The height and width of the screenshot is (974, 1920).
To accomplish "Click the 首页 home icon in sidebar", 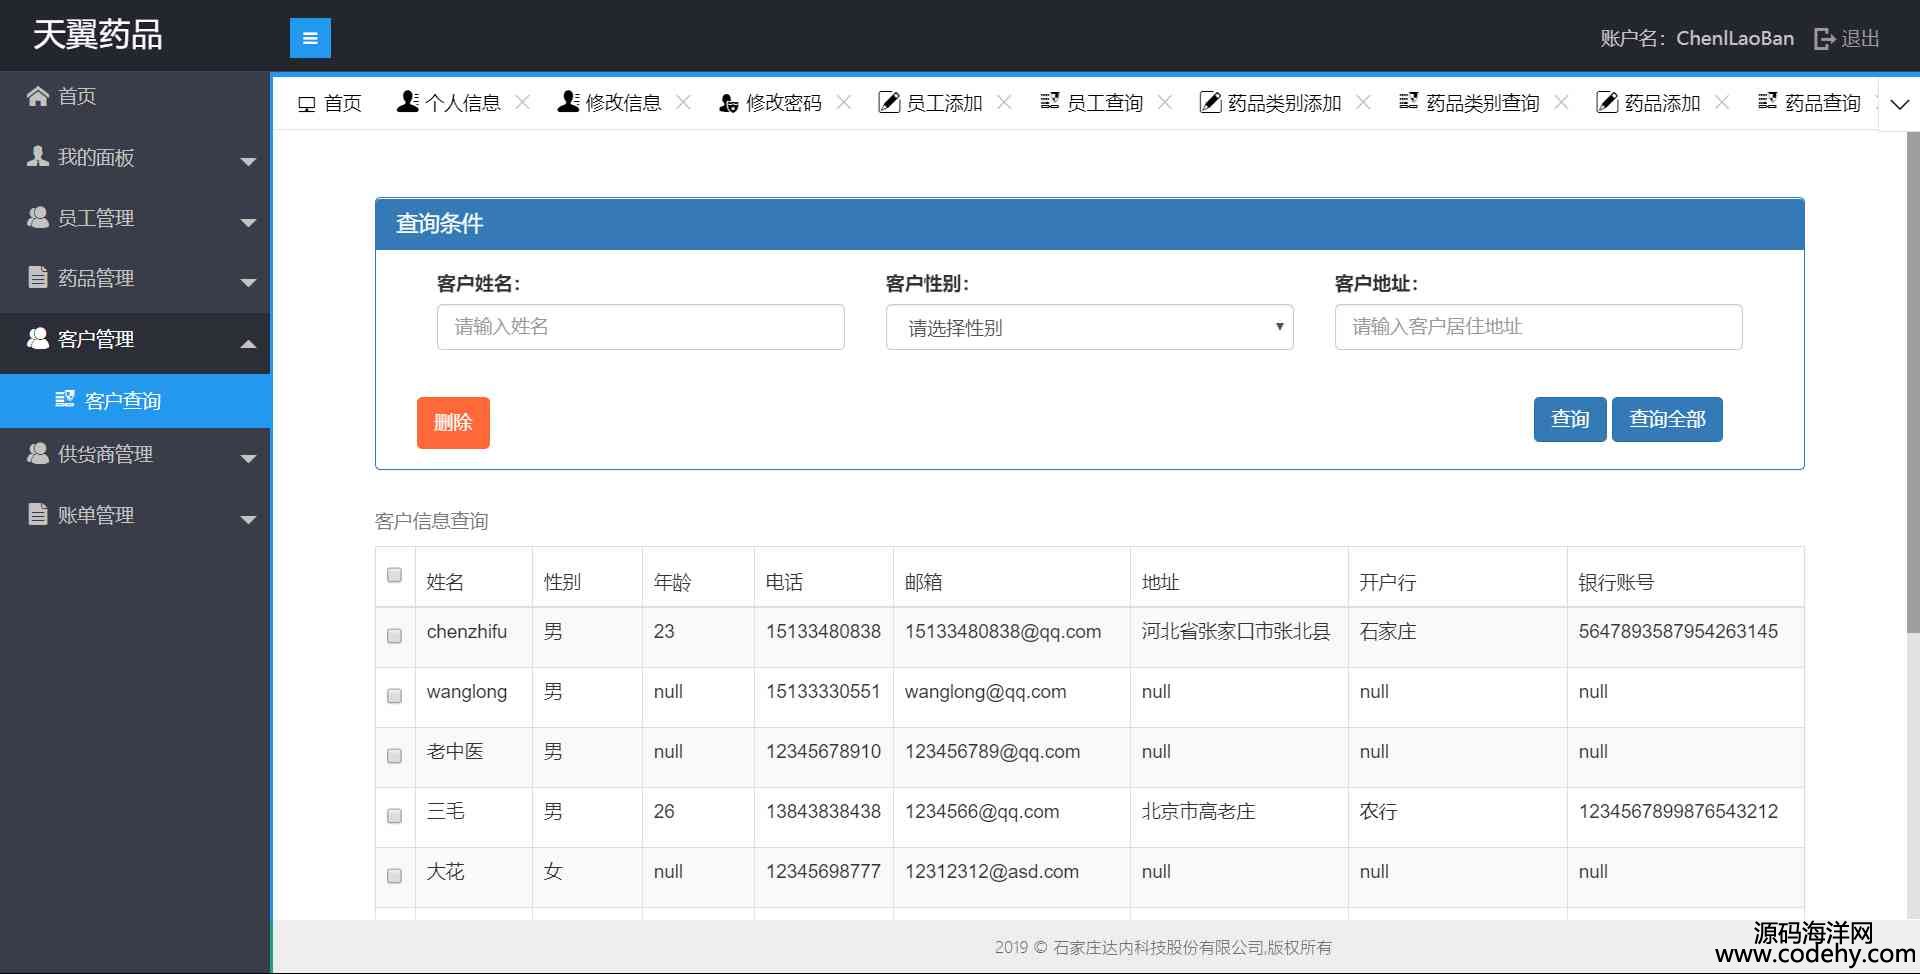I will pyautogui.click(x=38, y=96).
